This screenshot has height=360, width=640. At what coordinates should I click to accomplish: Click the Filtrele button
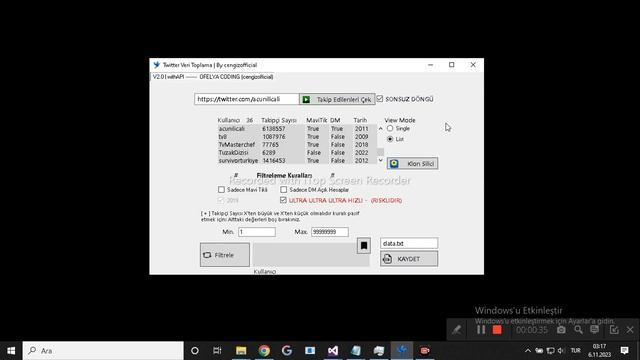click(x=225, y=255)
